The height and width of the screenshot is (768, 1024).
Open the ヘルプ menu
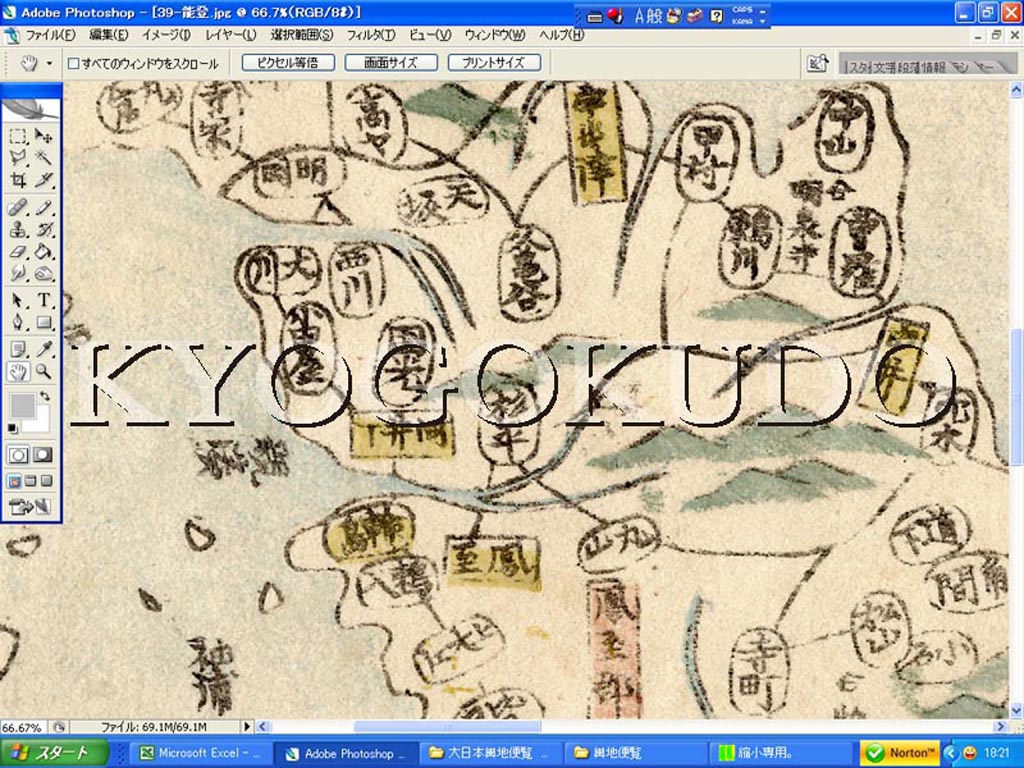(562, 35)
